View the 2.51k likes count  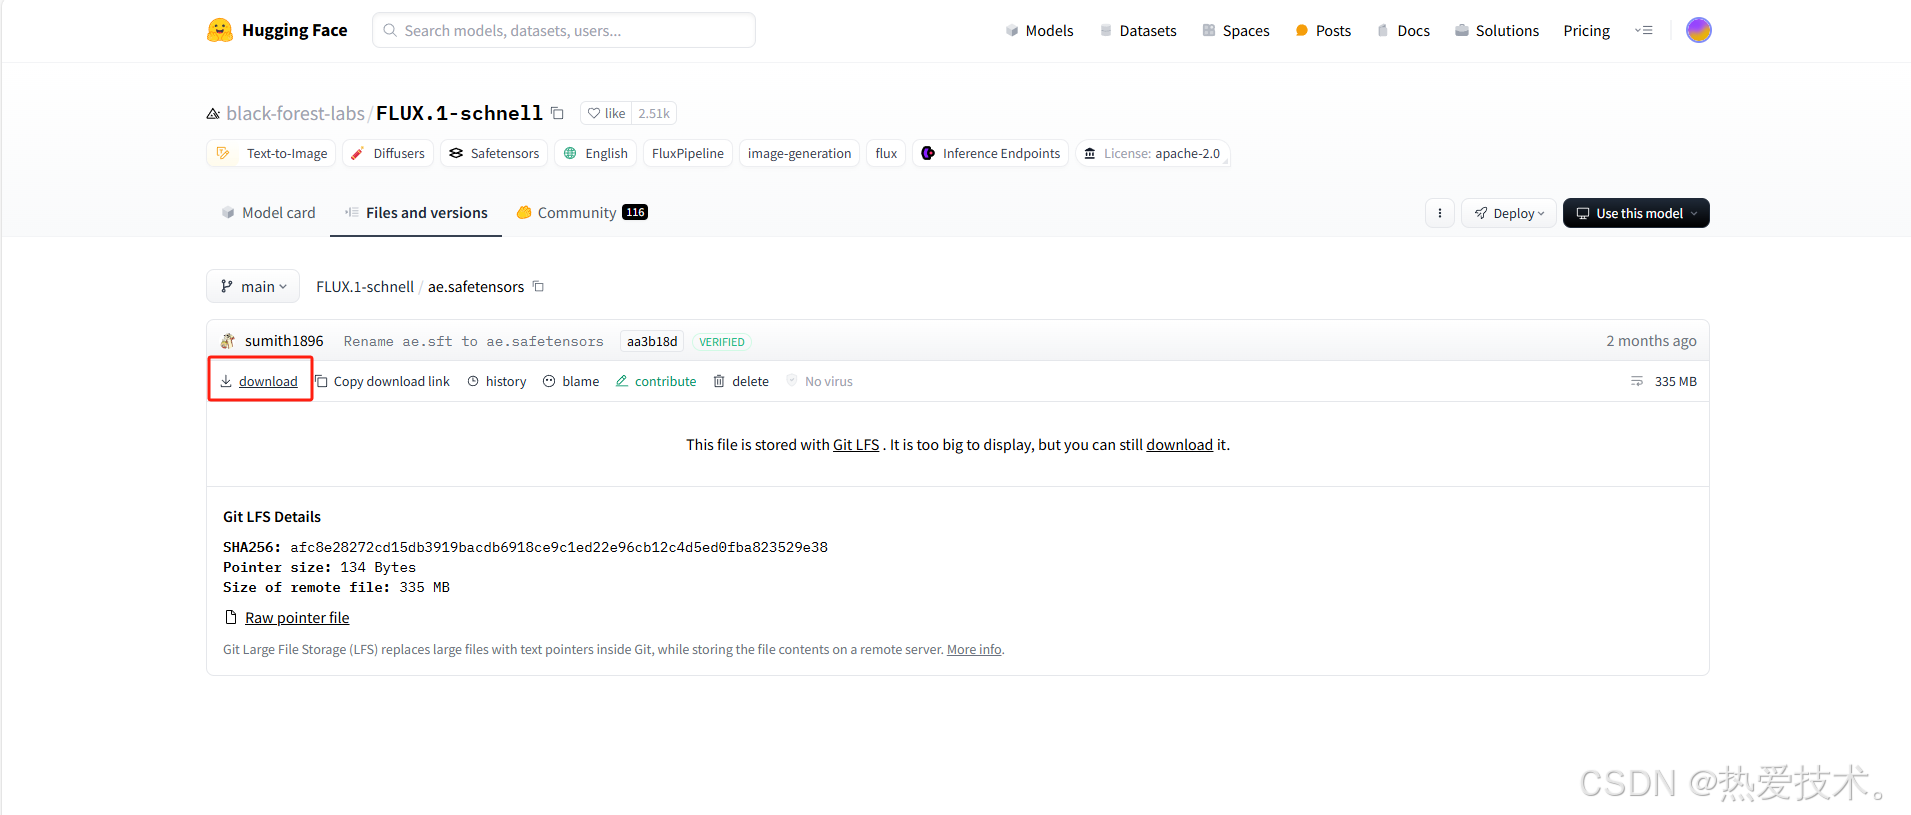654,113
